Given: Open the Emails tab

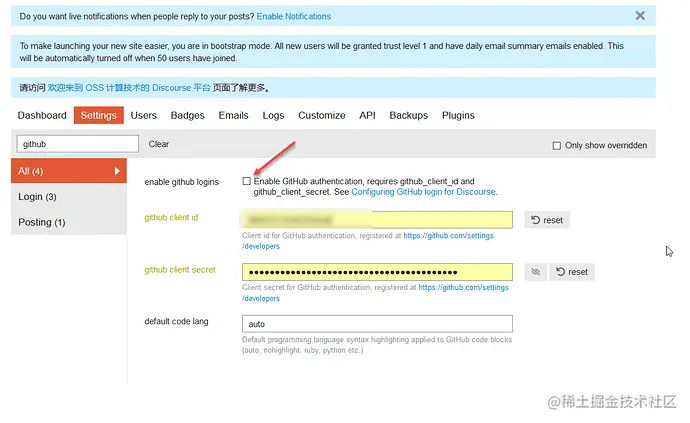Looking at the screenshot, I should pyautogui.click(x=233, y=115).
